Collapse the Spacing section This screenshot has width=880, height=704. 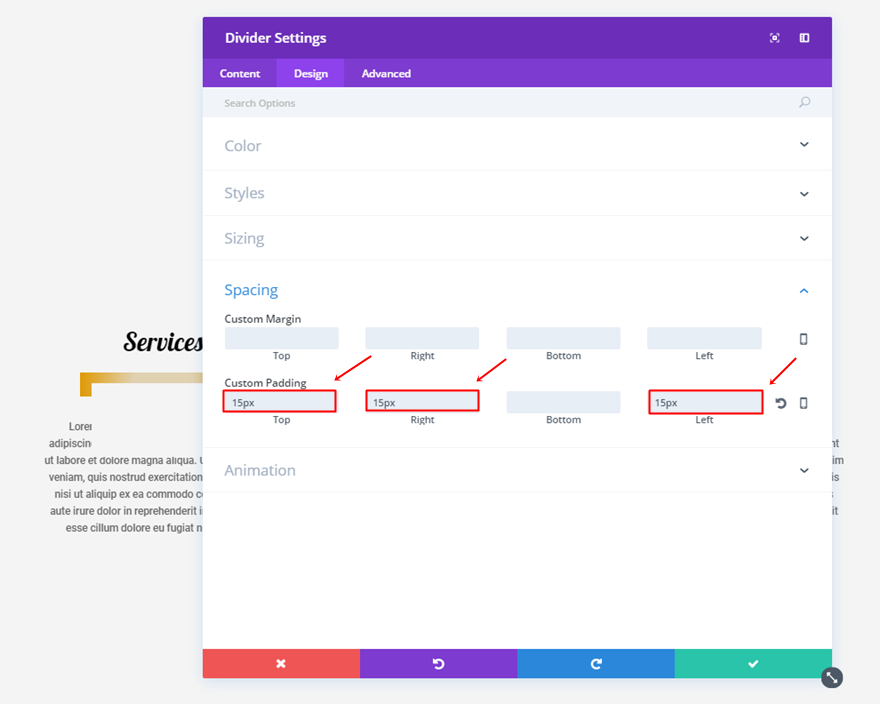point(804,291)
